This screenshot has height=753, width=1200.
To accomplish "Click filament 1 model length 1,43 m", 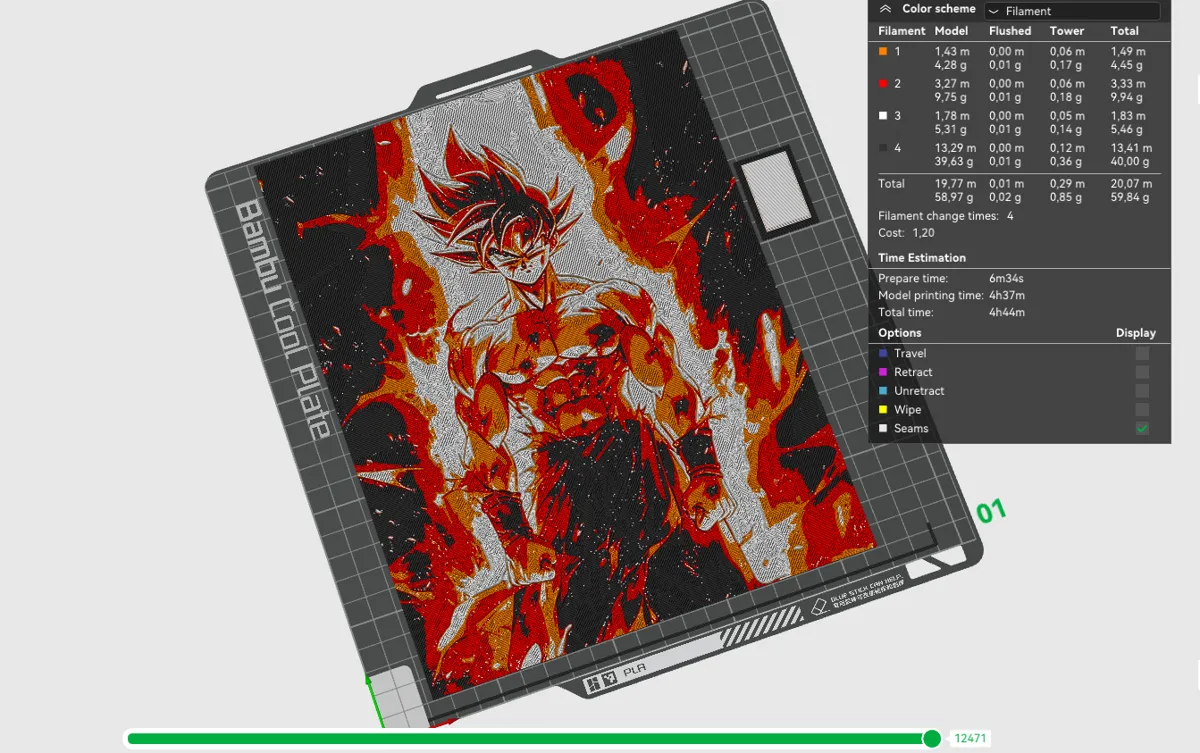I will (952, 51).
